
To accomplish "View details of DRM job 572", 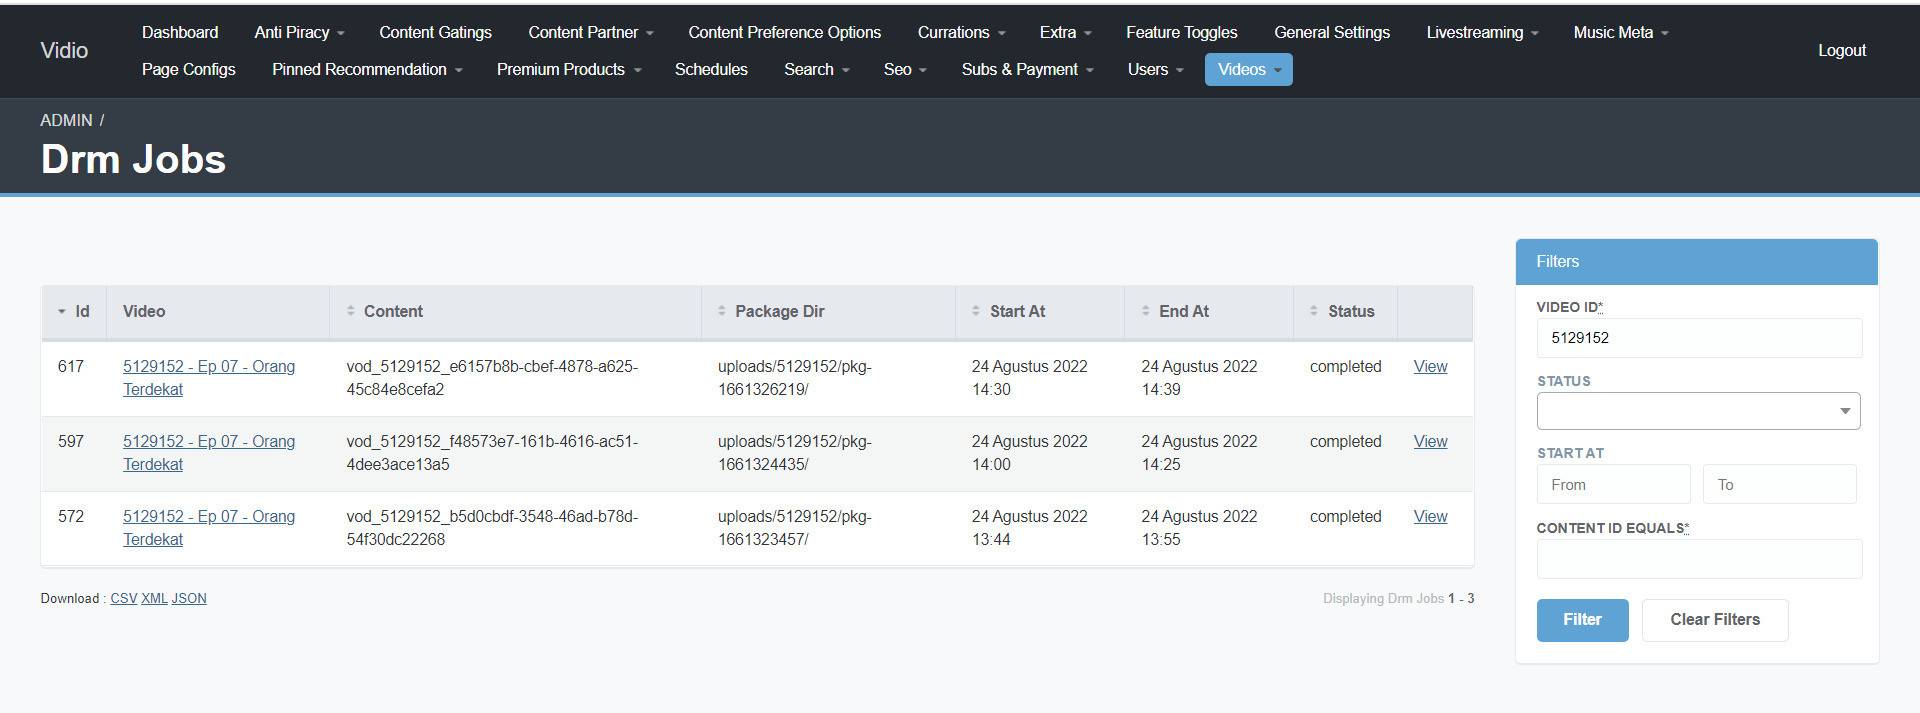I will [x=1430, y=516].
